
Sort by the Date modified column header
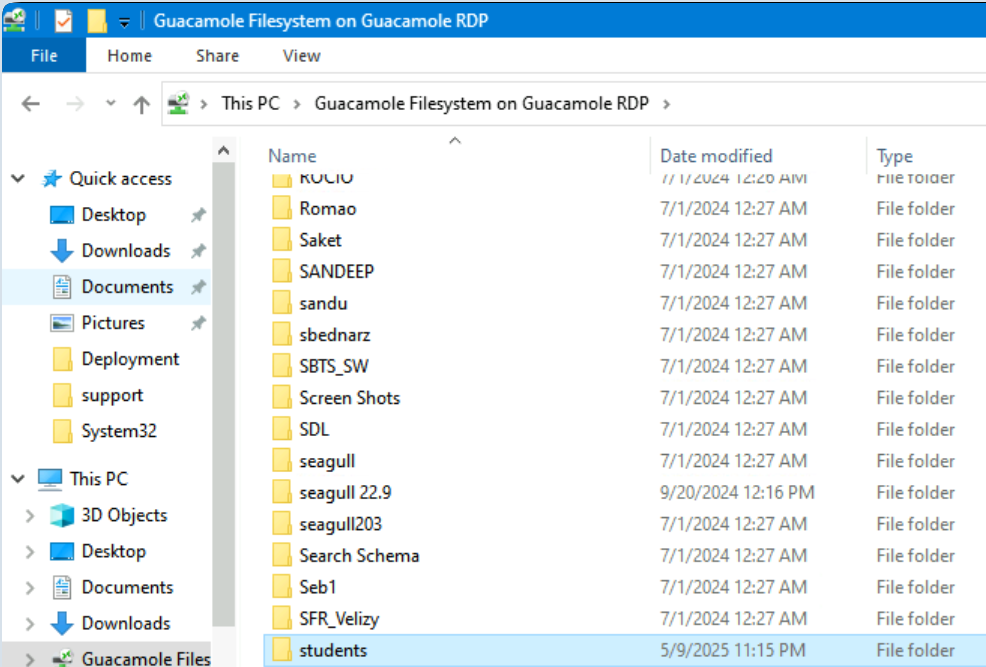click(716, 156)
